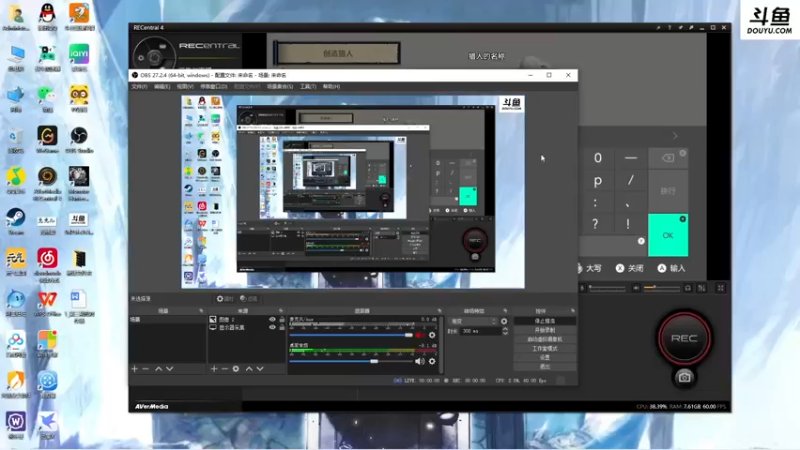Move the source up in the sources list
This screenshot has width=800, height=450.
pos(249,368)
